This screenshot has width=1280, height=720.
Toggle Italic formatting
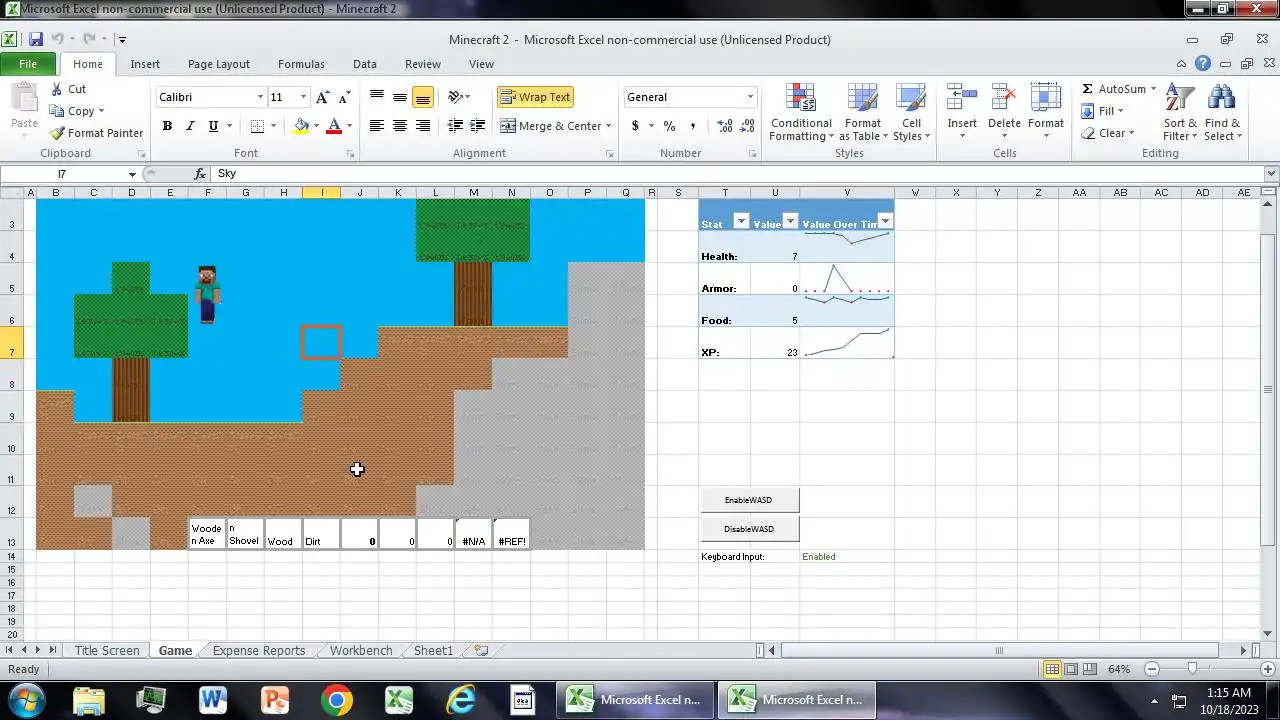[190, 126]
